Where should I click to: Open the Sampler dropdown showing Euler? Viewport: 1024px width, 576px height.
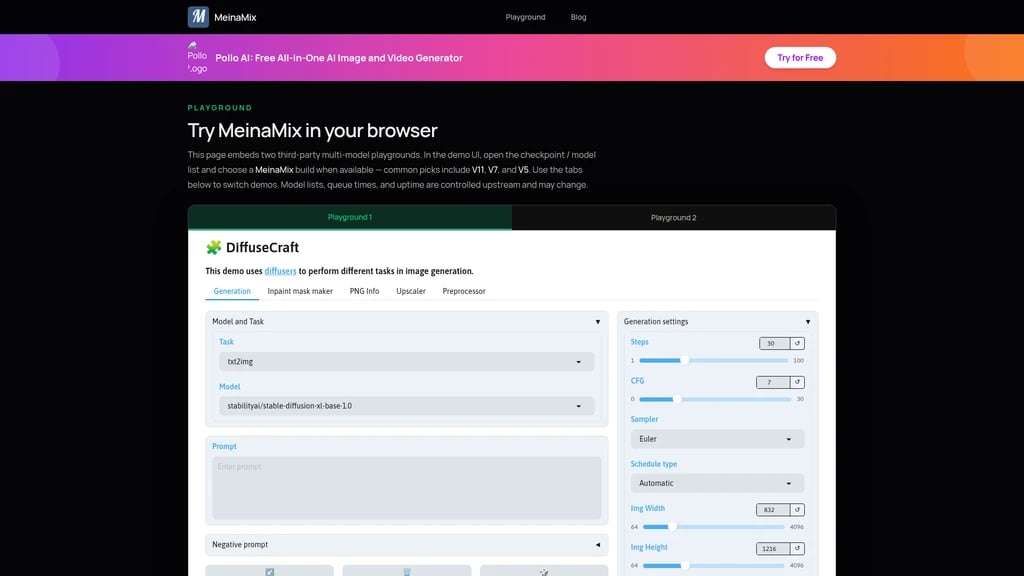717,439
